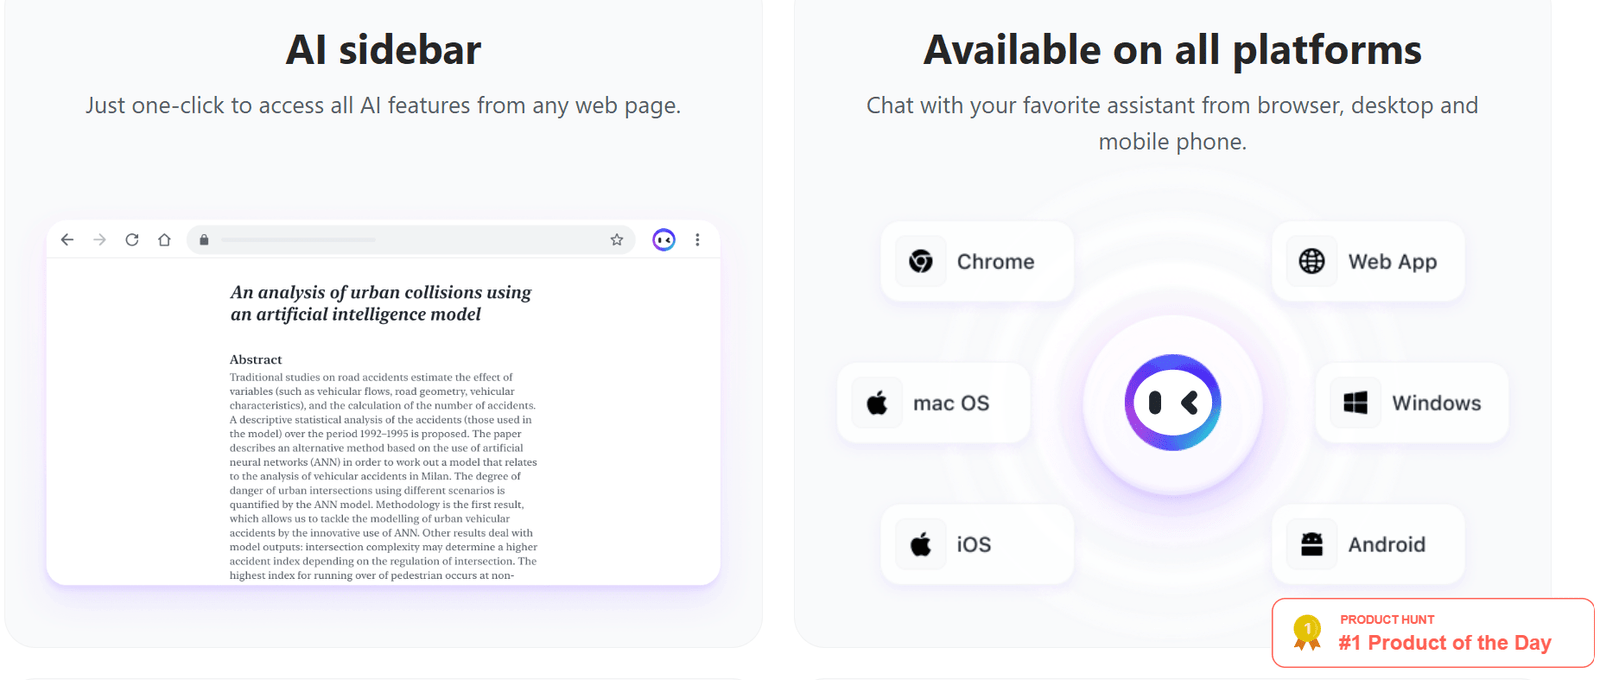Click the mock browser address bar
Screen dimensions: 1600x680
[400, 240]
